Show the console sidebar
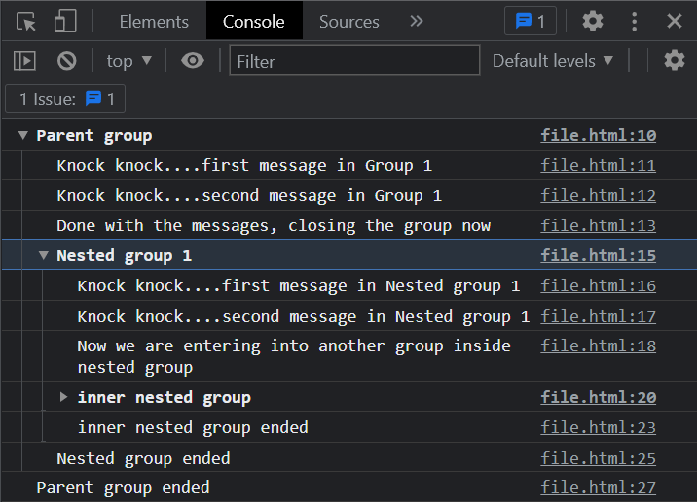The width and height of the screenshot is (698, 503). (x=25, y=61)
